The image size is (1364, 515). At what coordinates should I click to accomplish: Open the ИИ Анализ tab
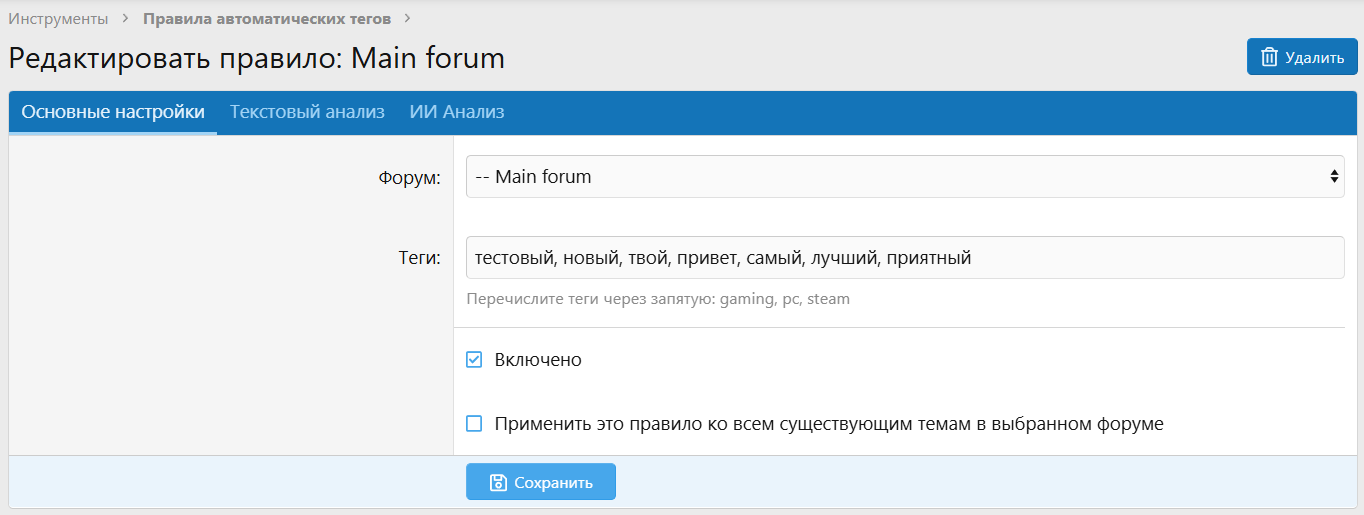[456, 112]
